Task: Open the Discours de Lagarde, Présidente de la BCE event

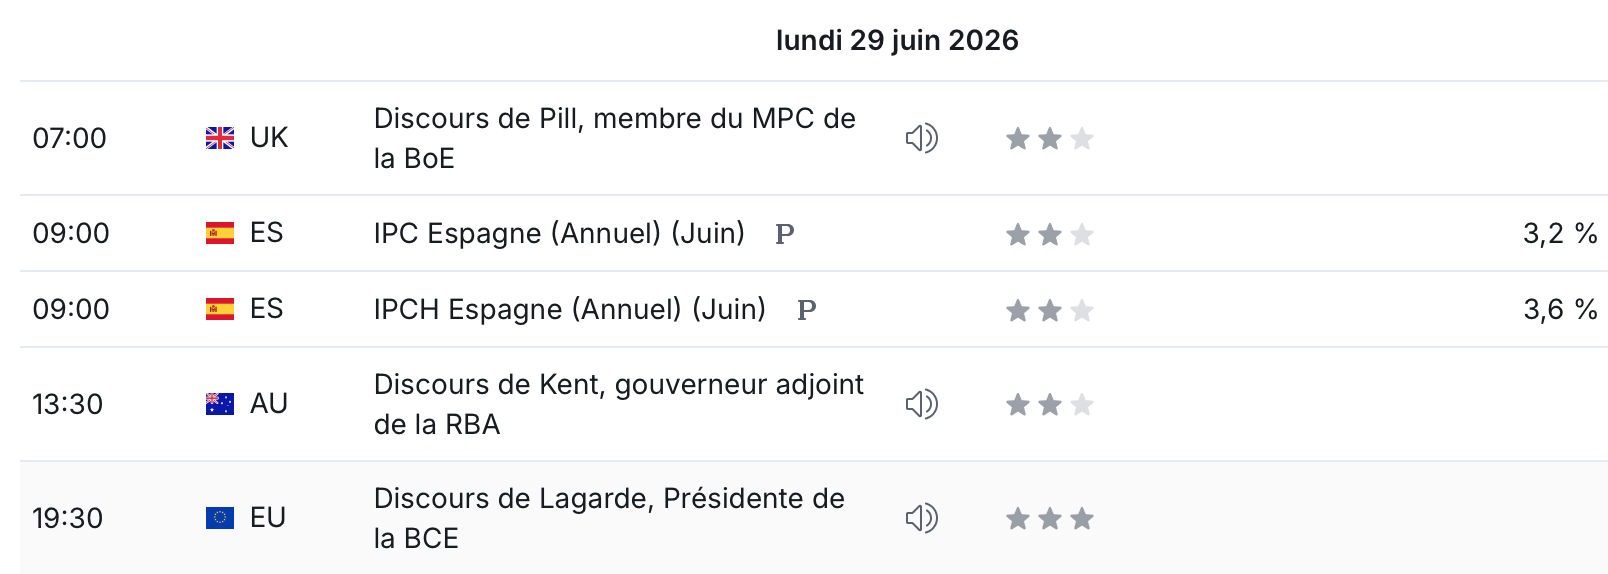Action: tap(609, 518)
